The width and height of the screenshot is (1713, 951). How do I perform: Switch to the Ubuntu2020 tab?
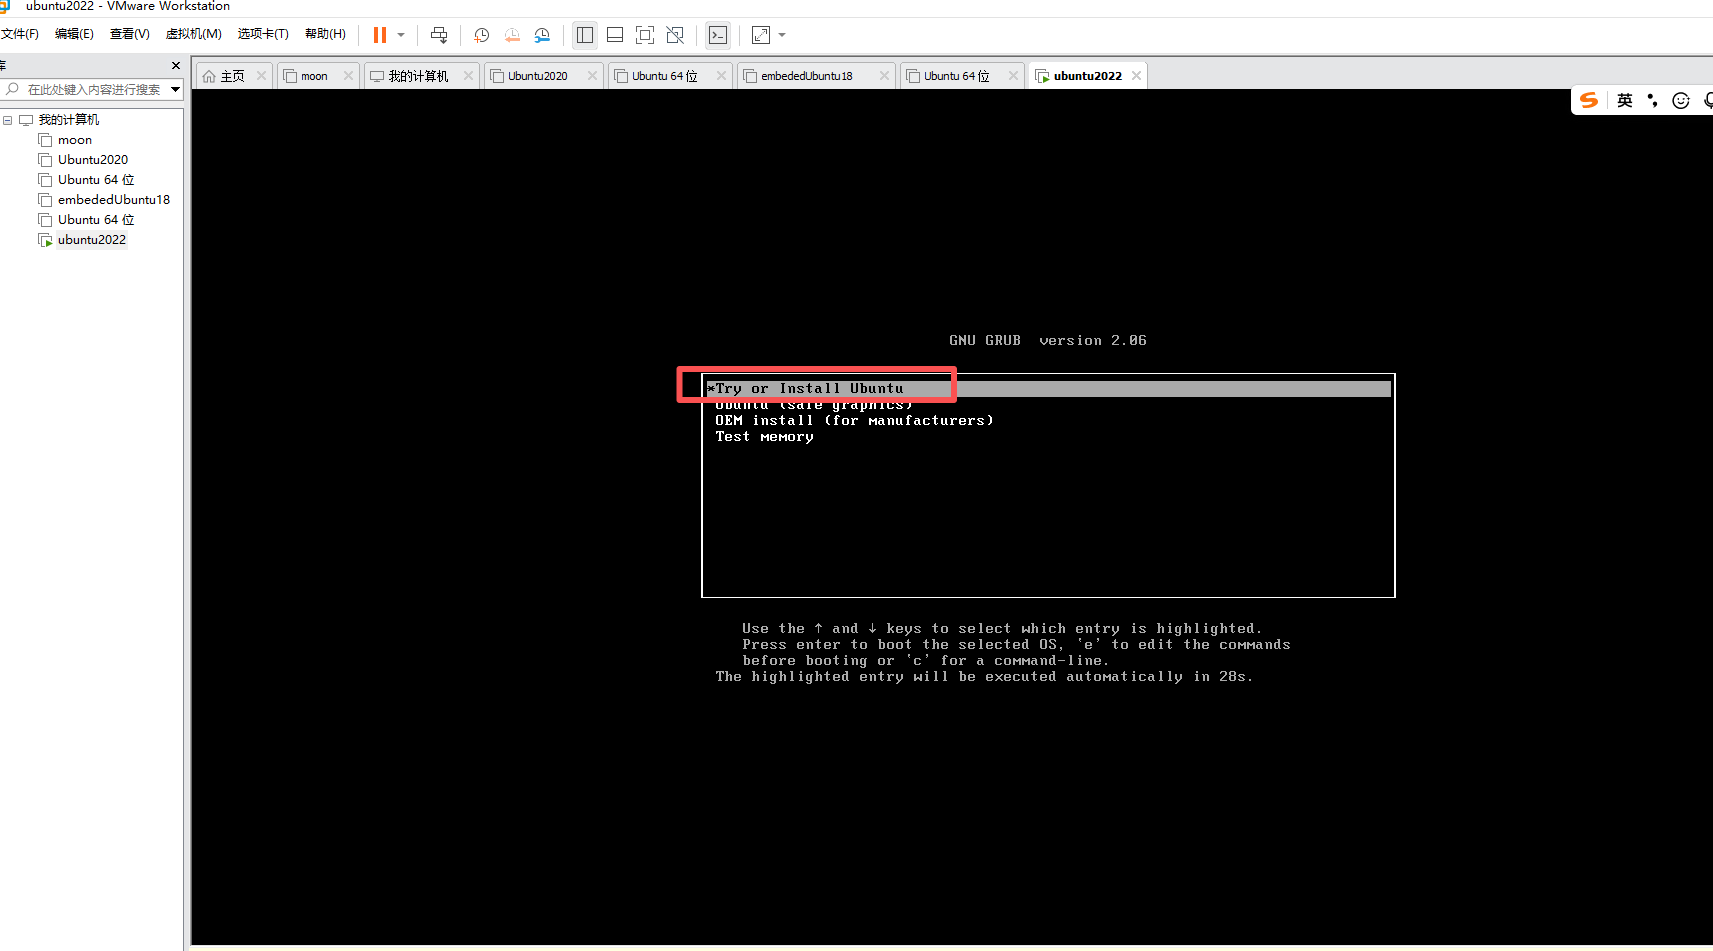click(543, 76)
